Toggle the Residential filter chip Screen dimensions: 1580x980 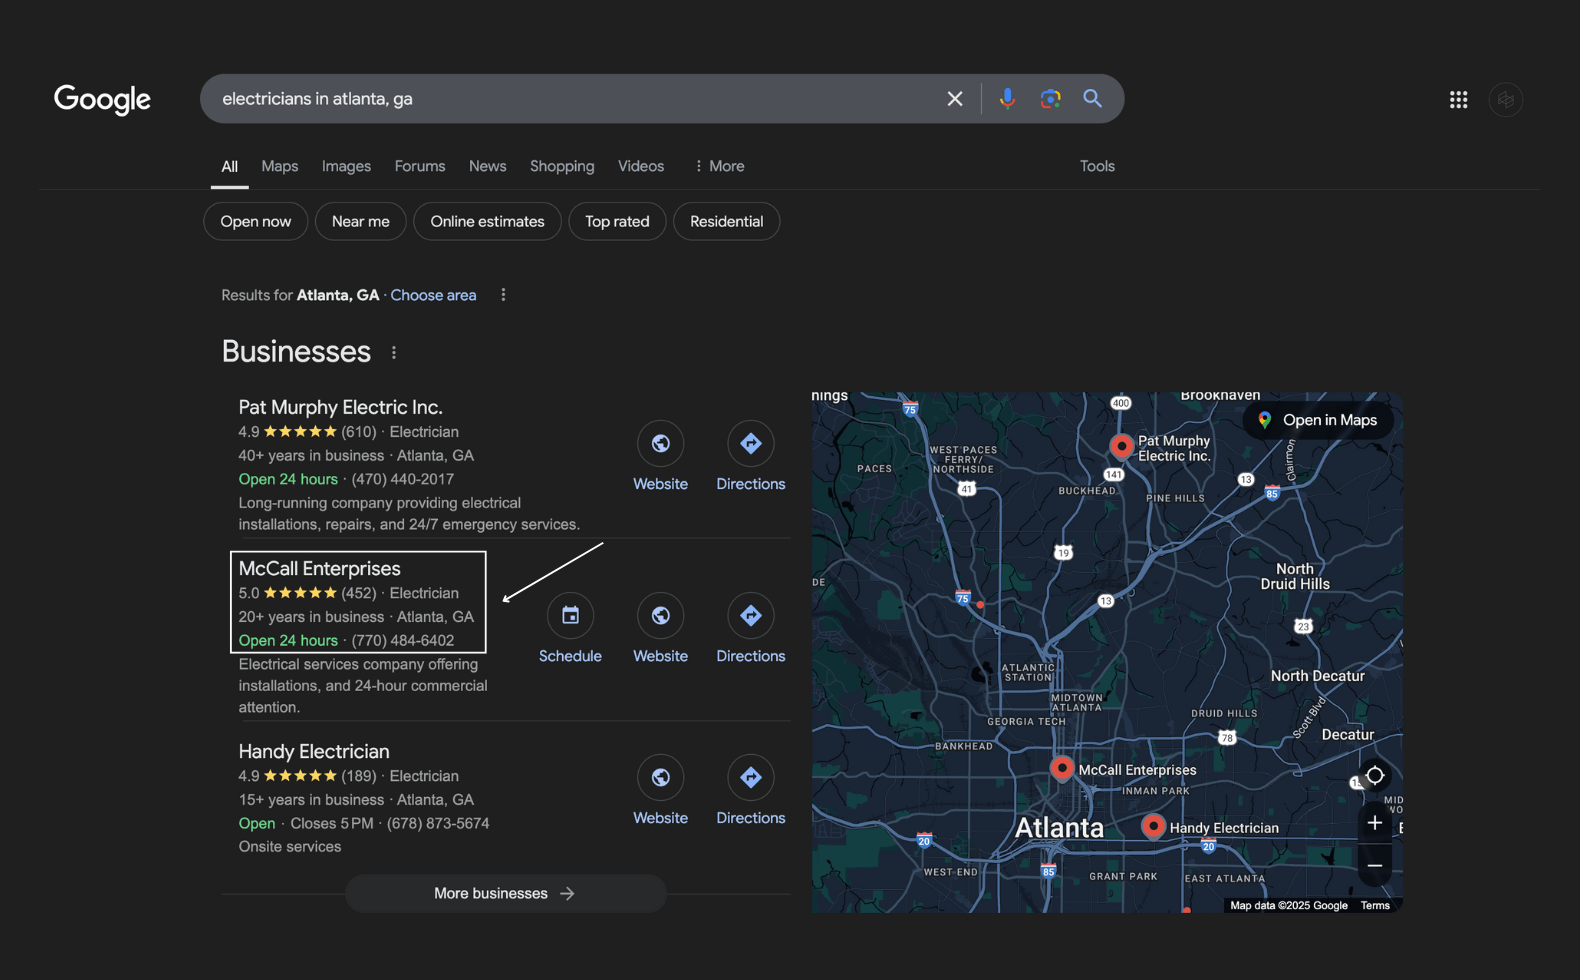click(x=726, y=222)
